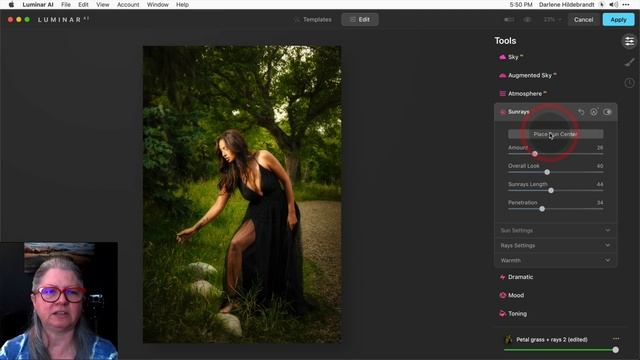
Task: Switch to the Edit tab
Action: tap(360, 20)
